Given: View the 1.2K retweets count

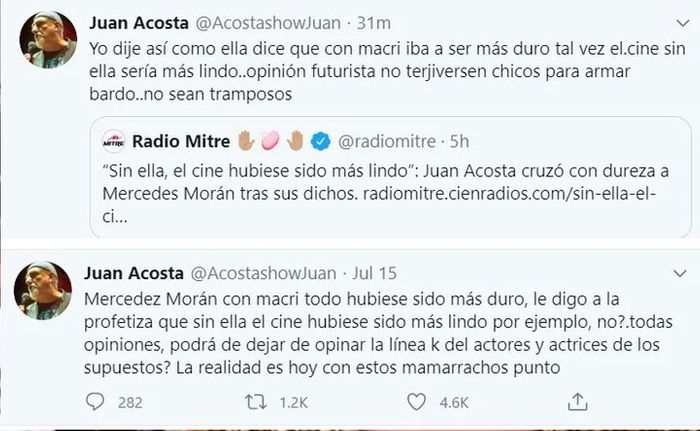Looking at the screenshot, I should click(x=292, y=401).
